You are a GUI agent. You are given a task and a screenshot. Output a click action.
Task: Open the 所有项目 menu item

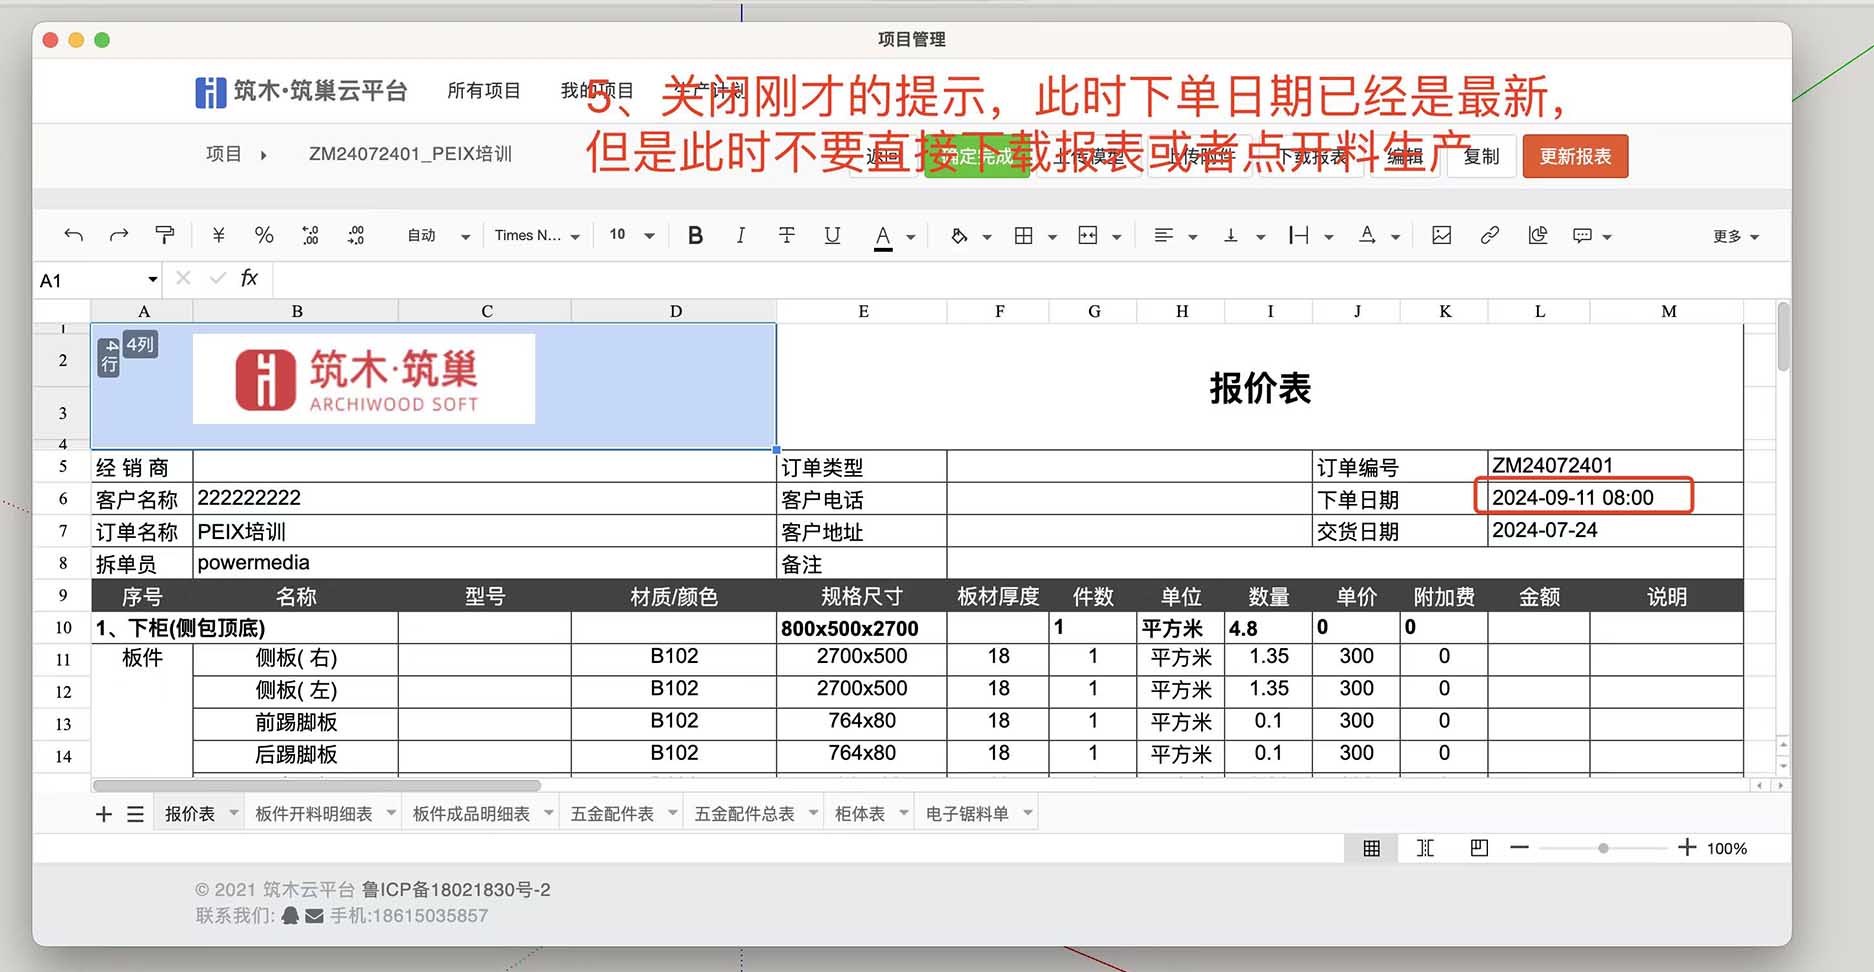pyautogui.click(x=483, y=90)
